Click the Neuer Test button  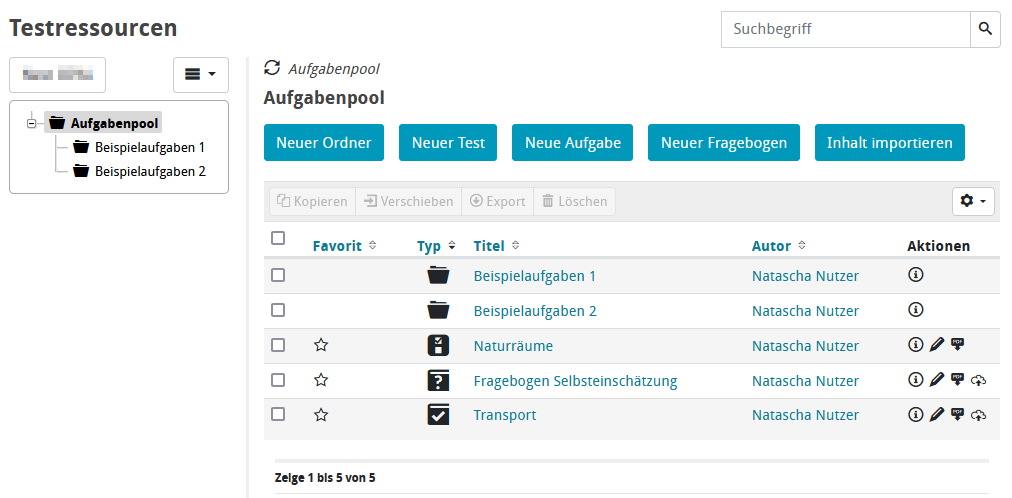coord(448,143)
